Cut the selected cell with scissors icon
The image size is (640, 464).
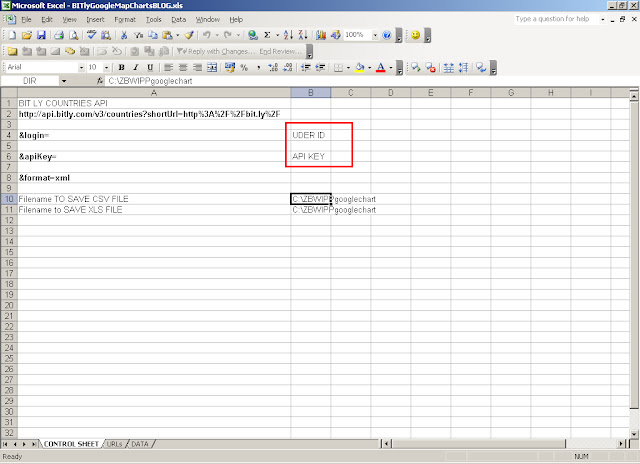124,35
